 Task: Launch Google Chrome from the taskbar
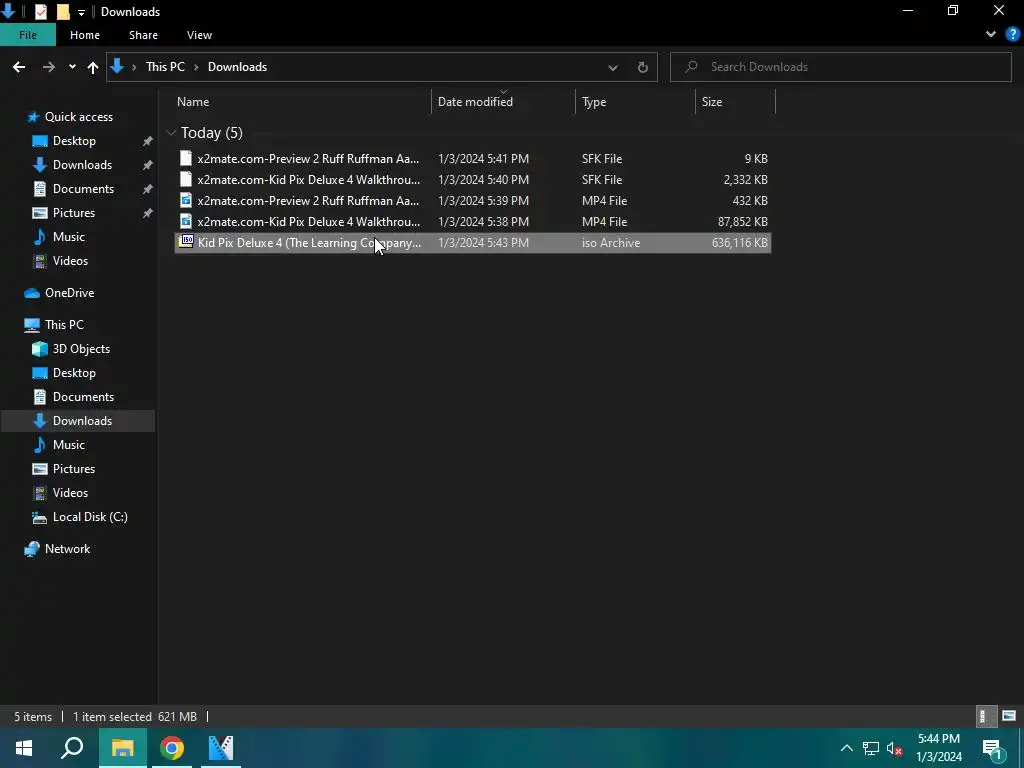click(172, 748)
